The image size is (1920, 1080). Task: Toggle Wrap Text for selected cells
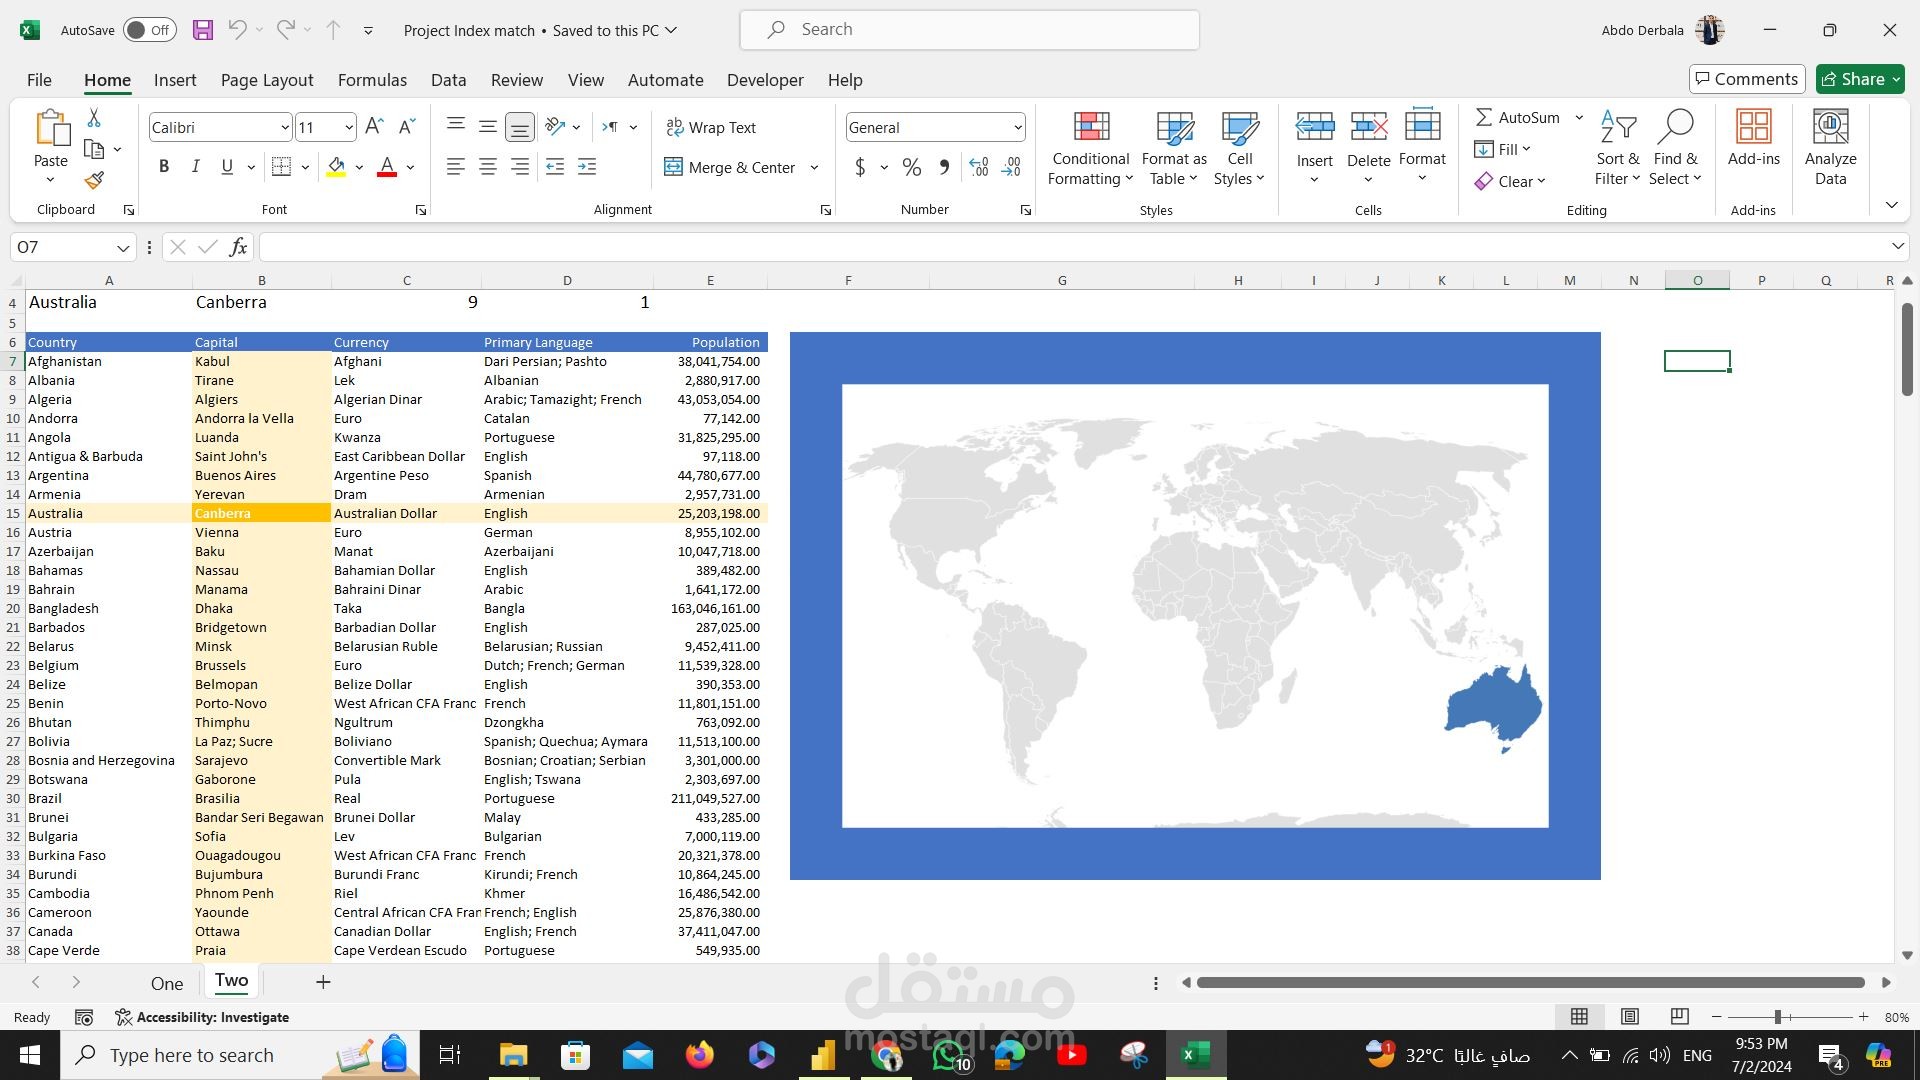click(711, 127)
